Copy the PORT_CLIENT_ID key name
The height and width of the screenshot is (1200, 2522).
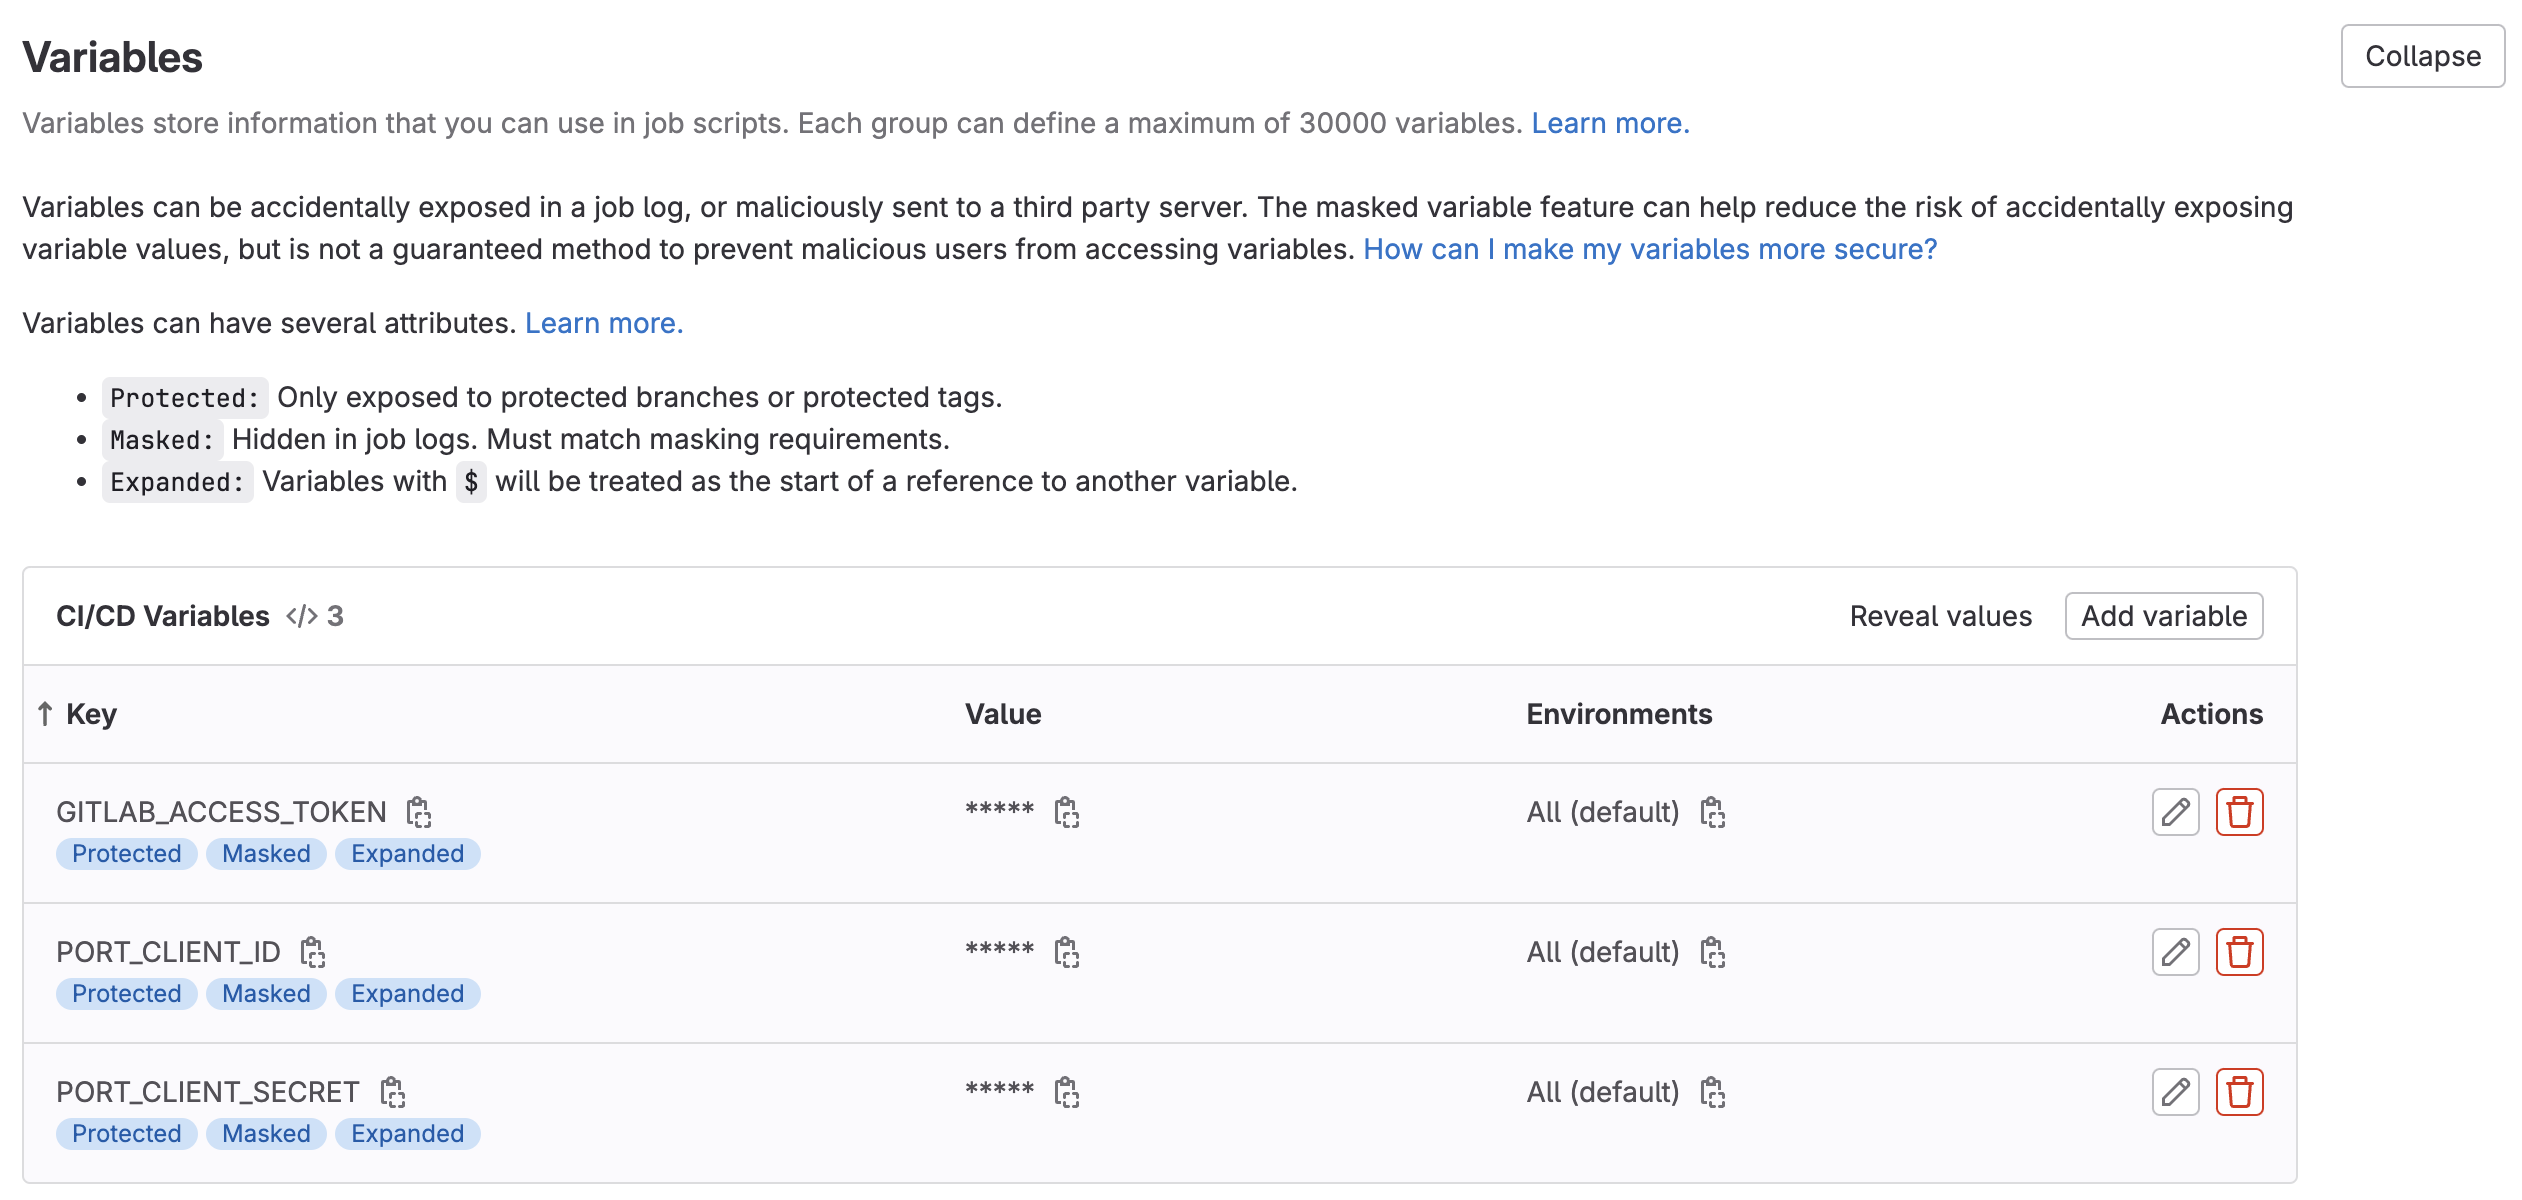coord(313,952)
